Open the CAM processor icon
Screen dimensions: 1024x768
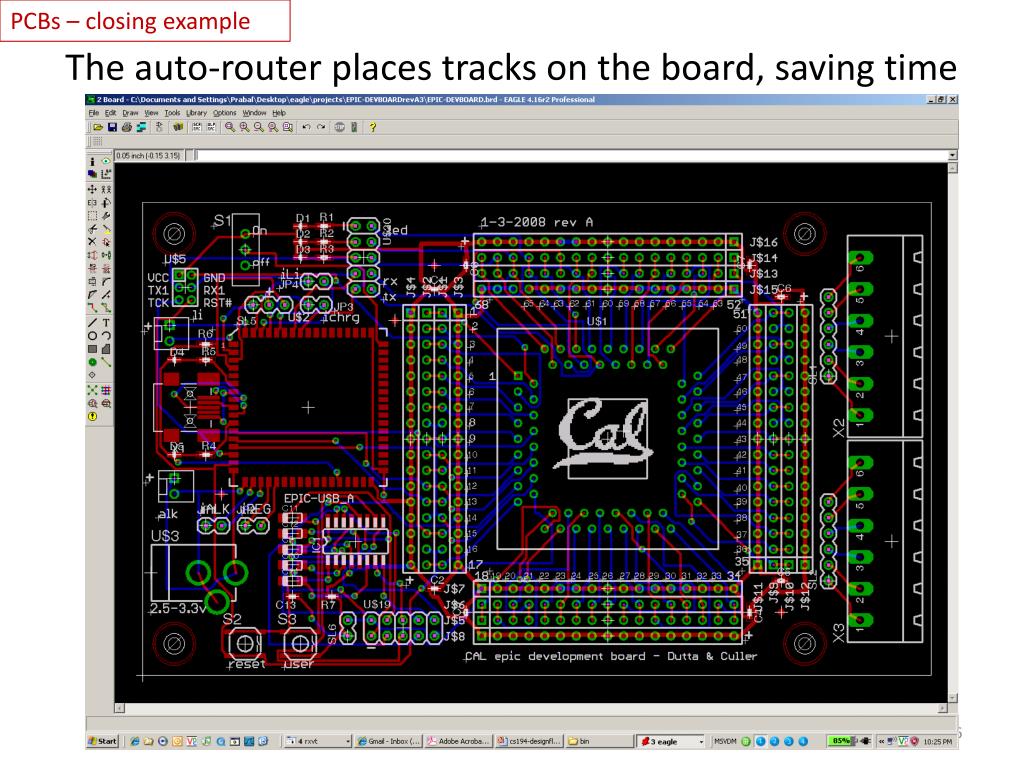pyautogui.click(x=142, y=127)
